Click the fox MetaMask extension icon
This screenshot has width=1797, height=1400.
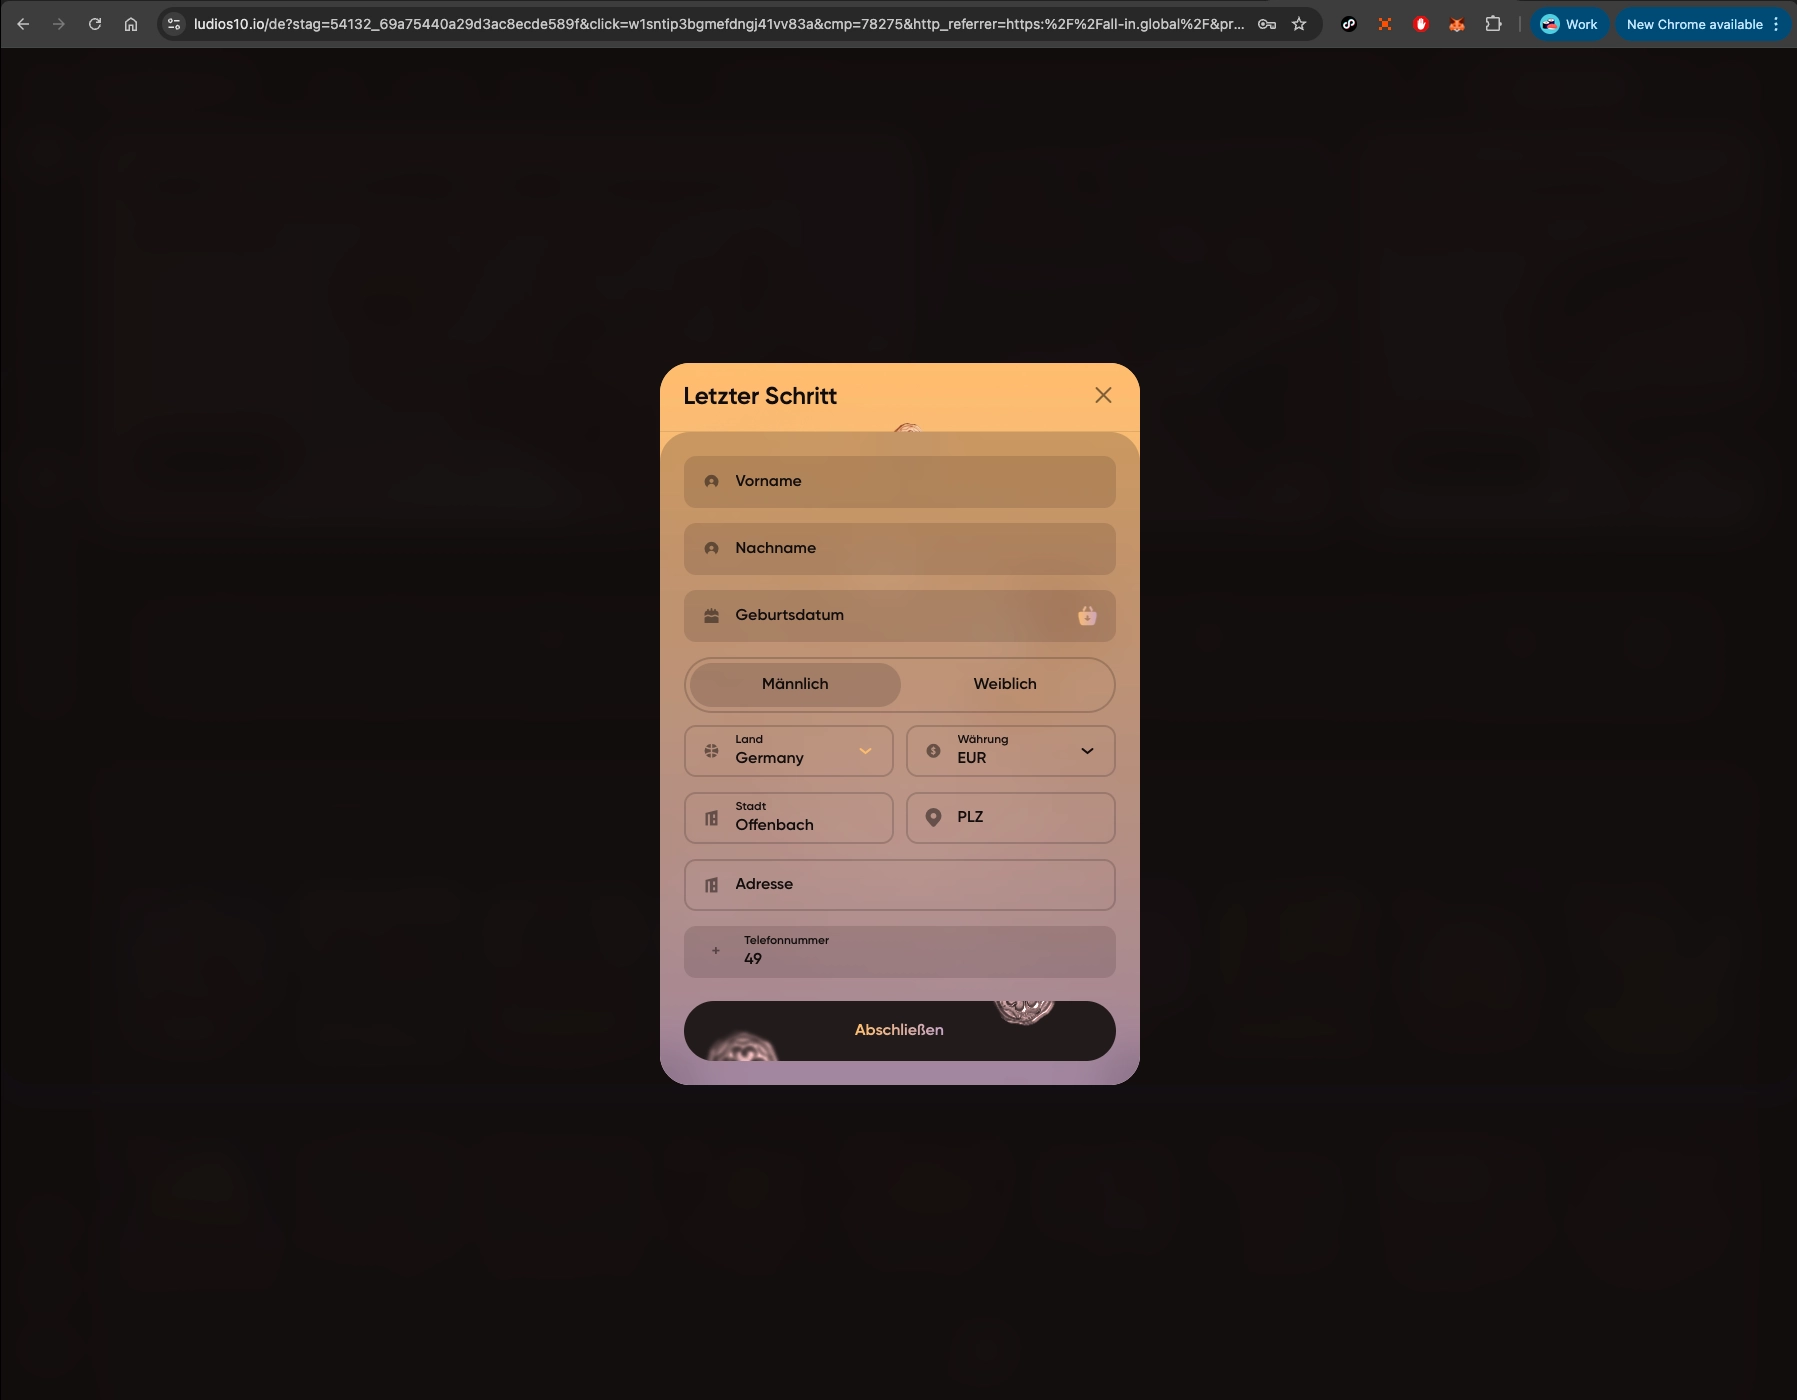(x=1457, y=24)
